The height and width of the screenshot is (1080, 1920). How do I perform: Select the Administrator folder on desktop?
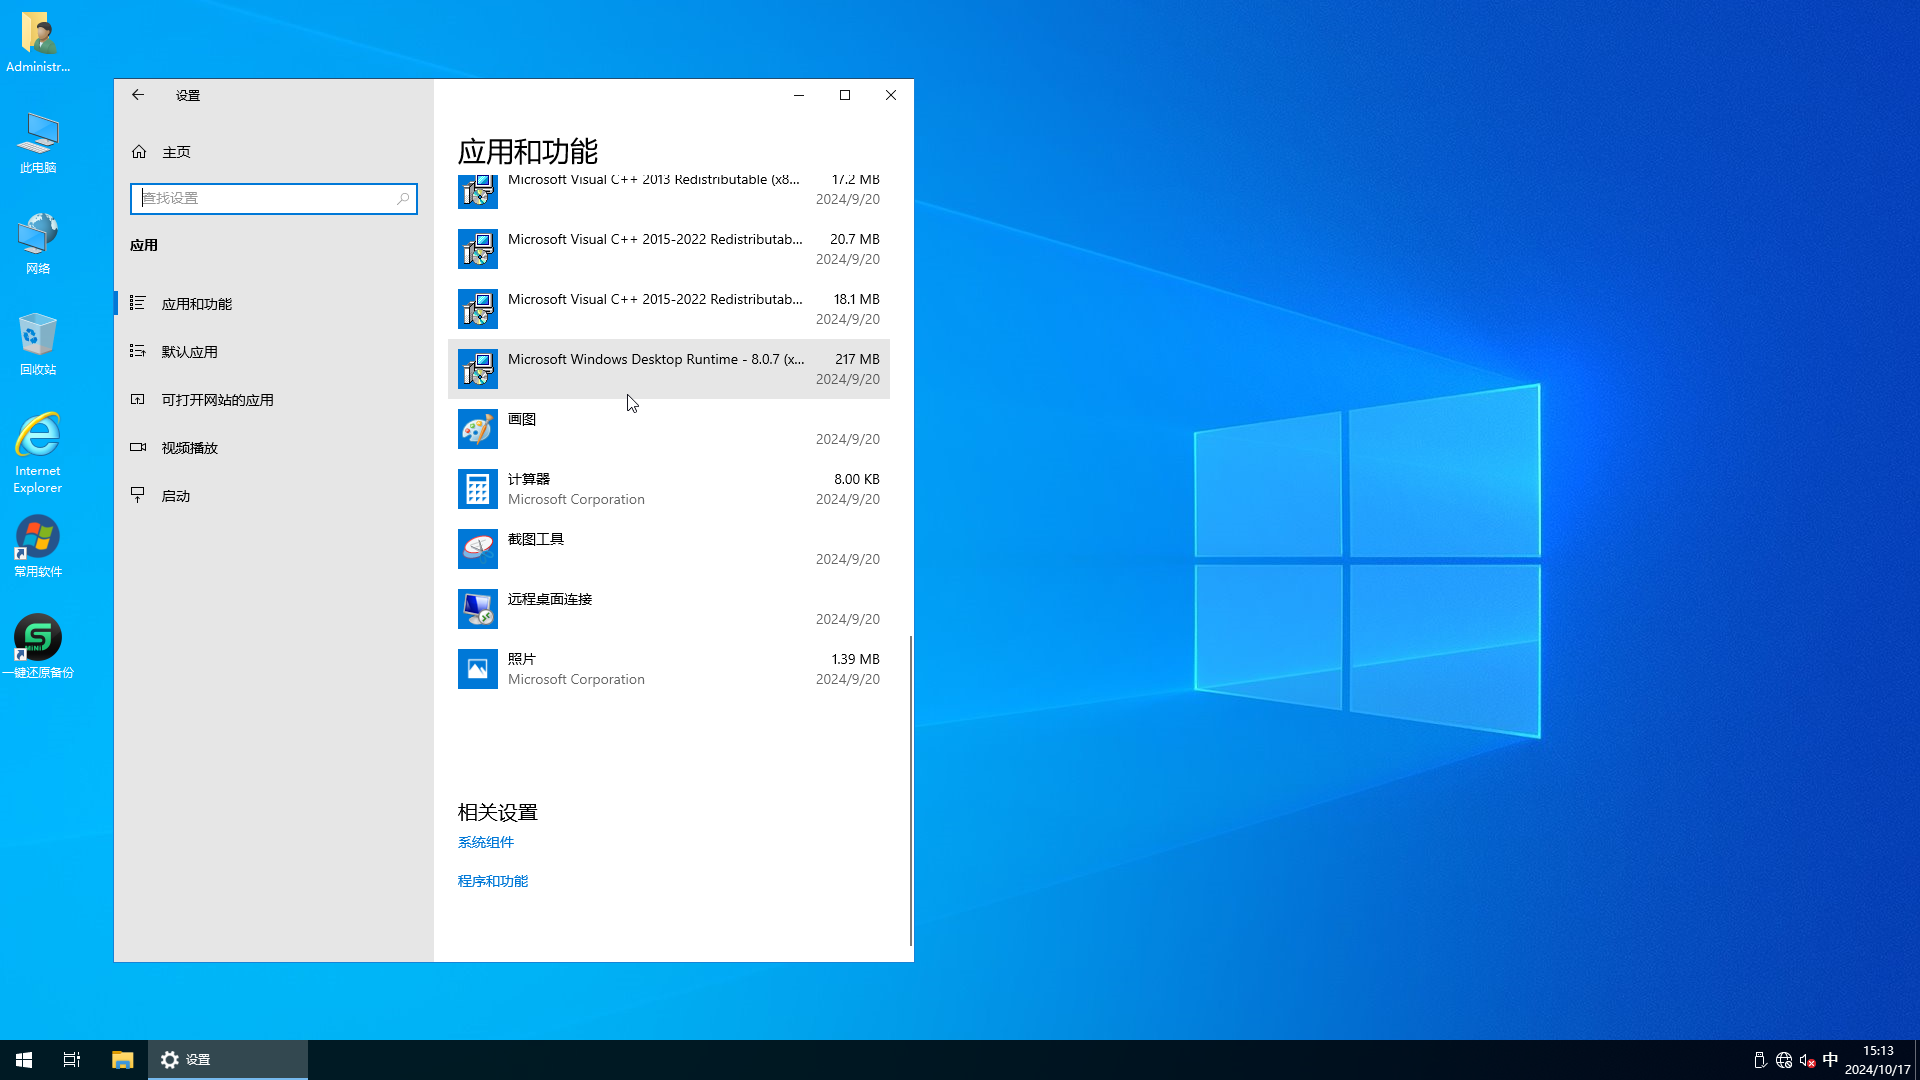point(38,42)
